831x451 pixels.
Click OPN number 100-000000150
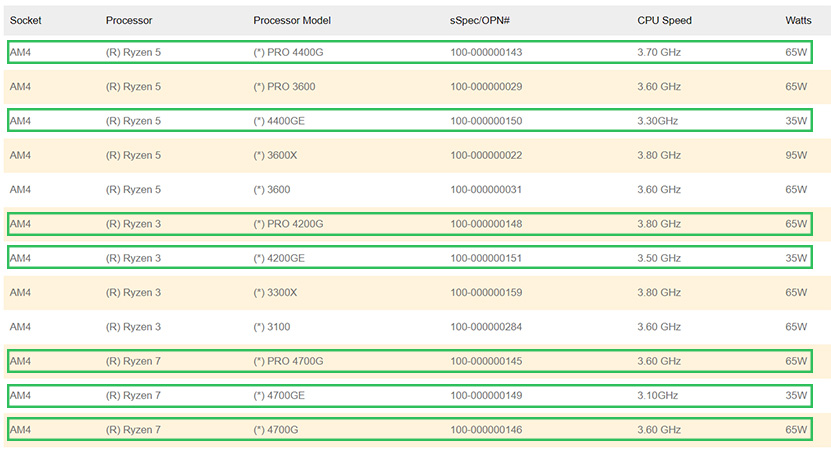pos(486,121)
